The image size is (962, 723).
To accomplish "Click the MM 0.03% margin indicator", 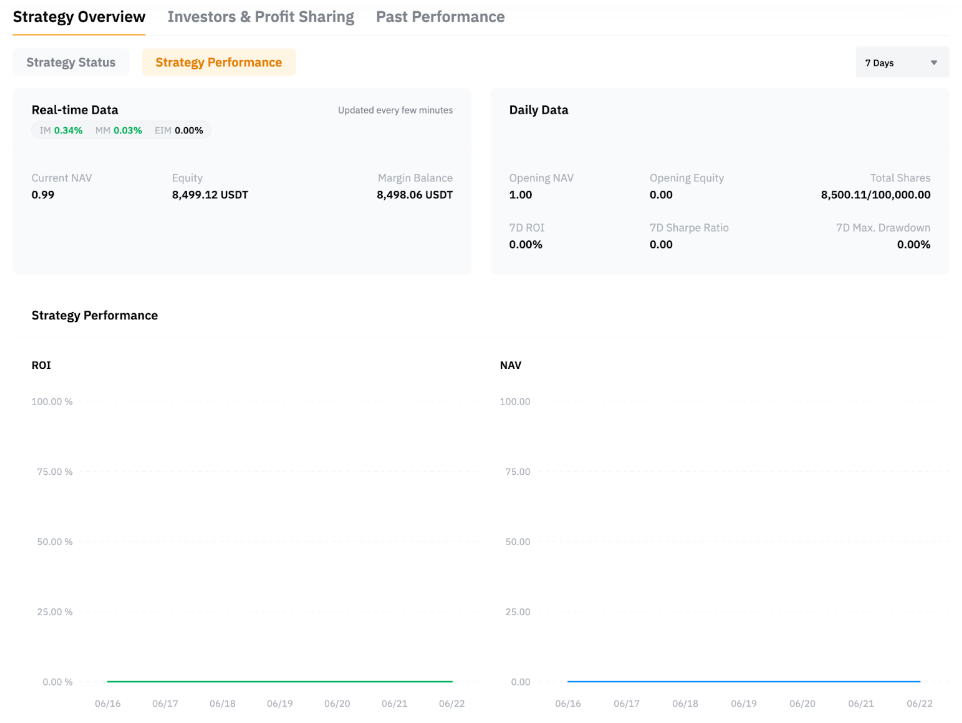I will pos(118,130).
